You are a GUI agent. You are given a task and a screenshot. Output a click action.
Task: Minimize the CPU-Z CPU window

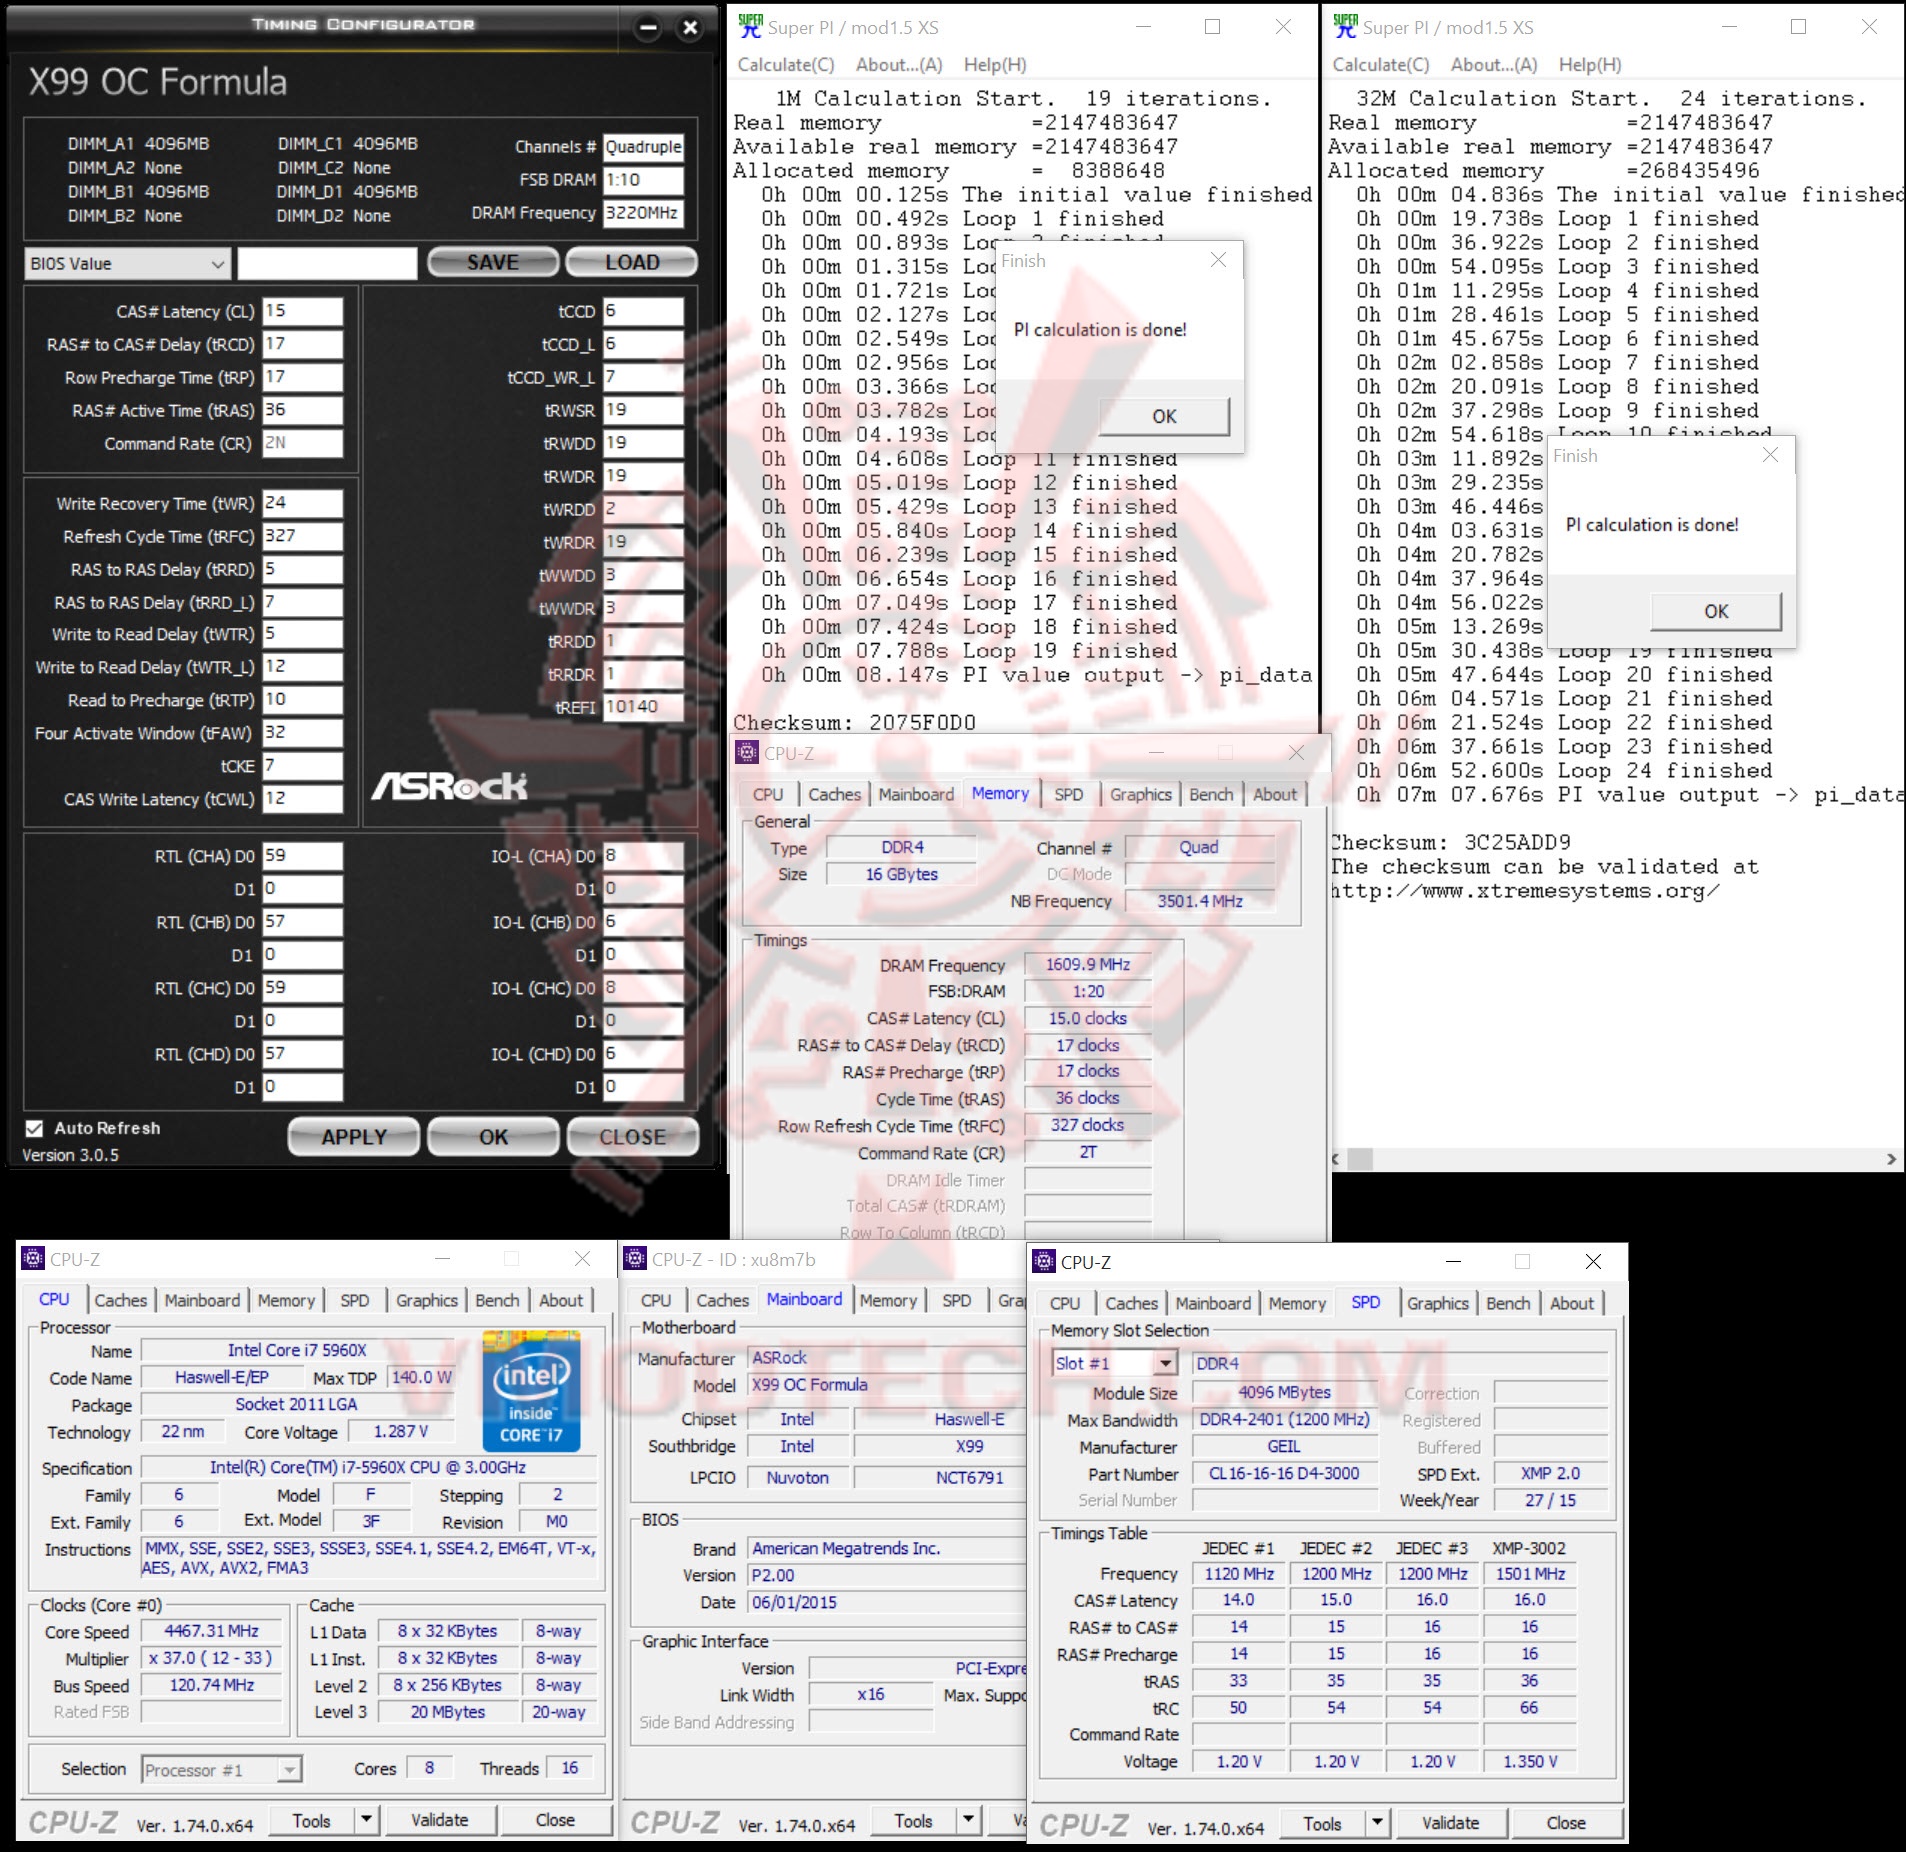(x=443, y=1259)
